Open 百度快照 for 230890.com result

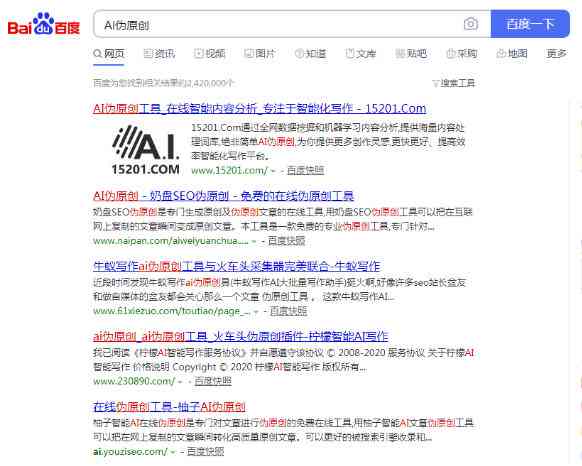[x=213, y=381]
